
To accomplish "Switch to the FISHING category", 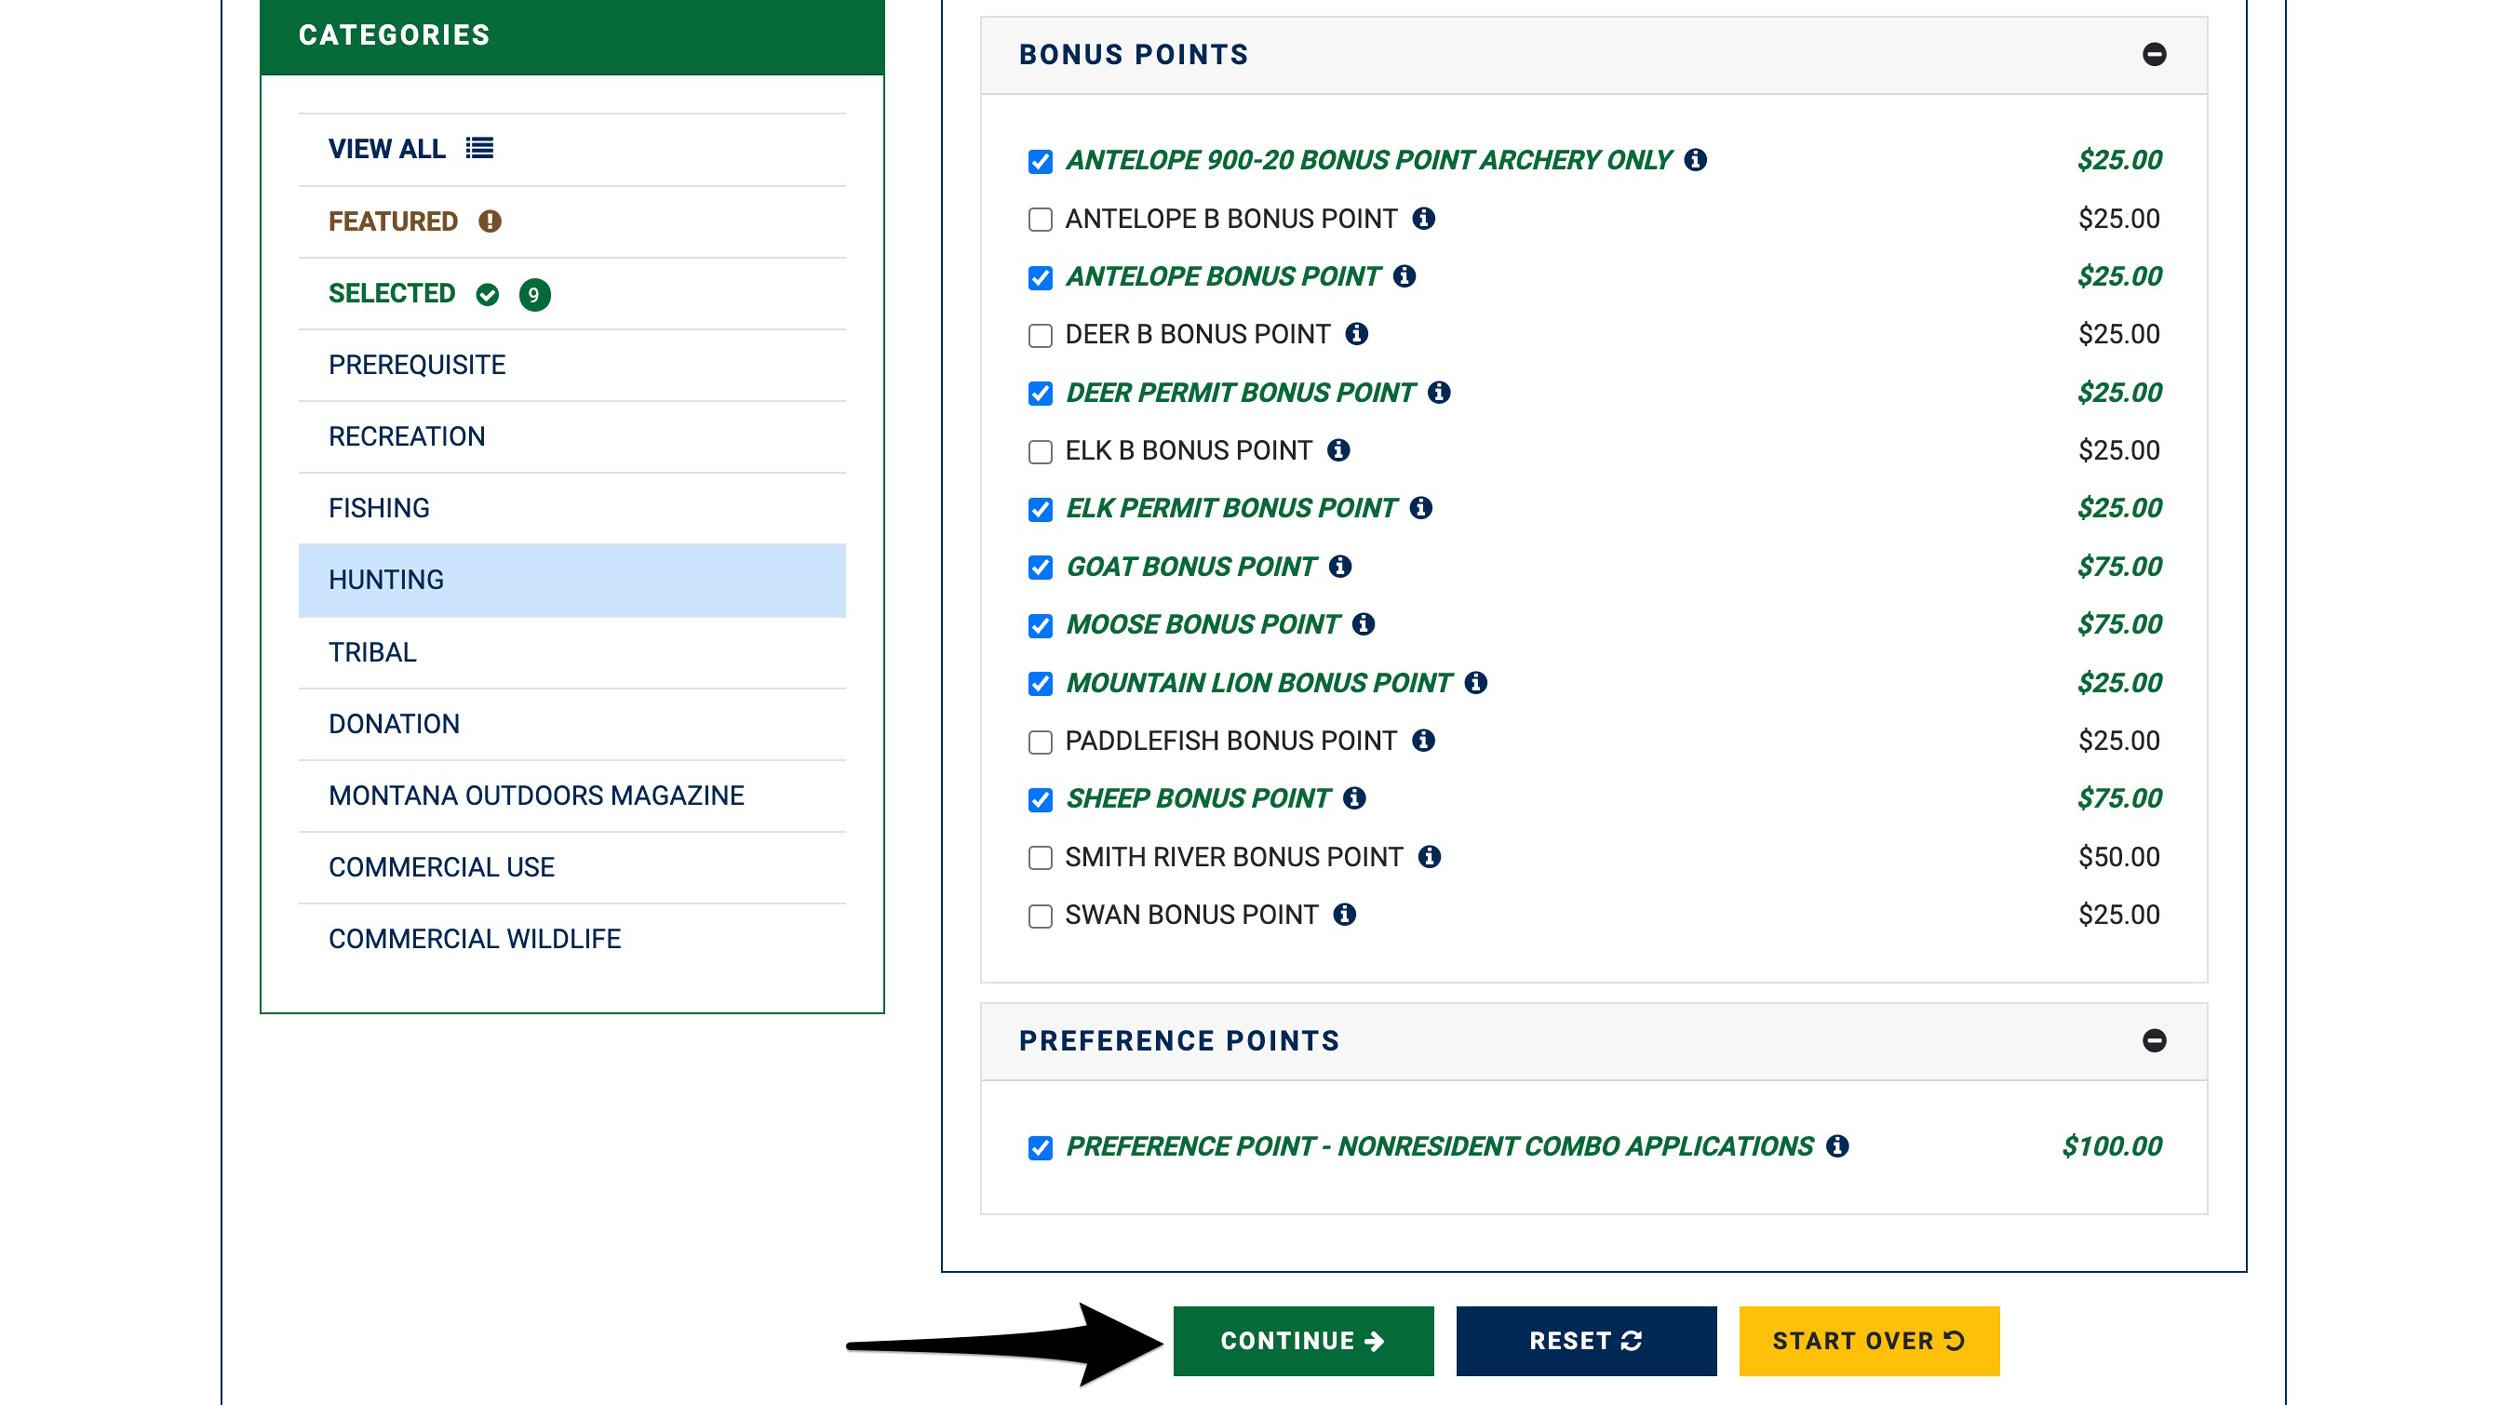I will pyautogui.click(x=379, y=508).
